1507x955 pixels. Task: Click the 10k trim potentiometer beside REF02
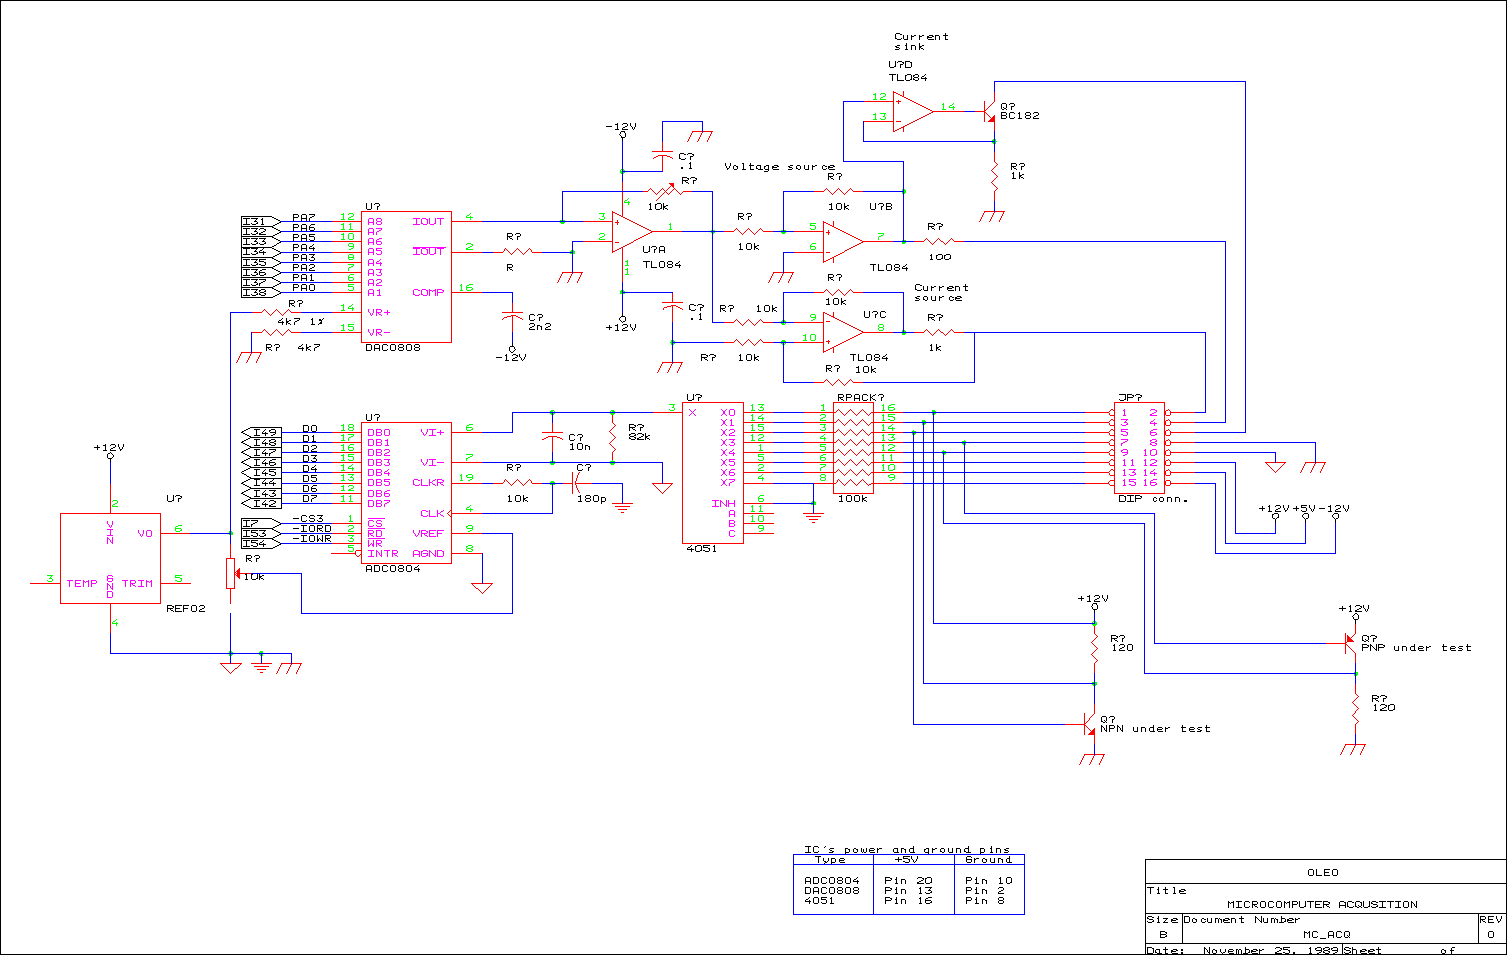coord(232,574)
